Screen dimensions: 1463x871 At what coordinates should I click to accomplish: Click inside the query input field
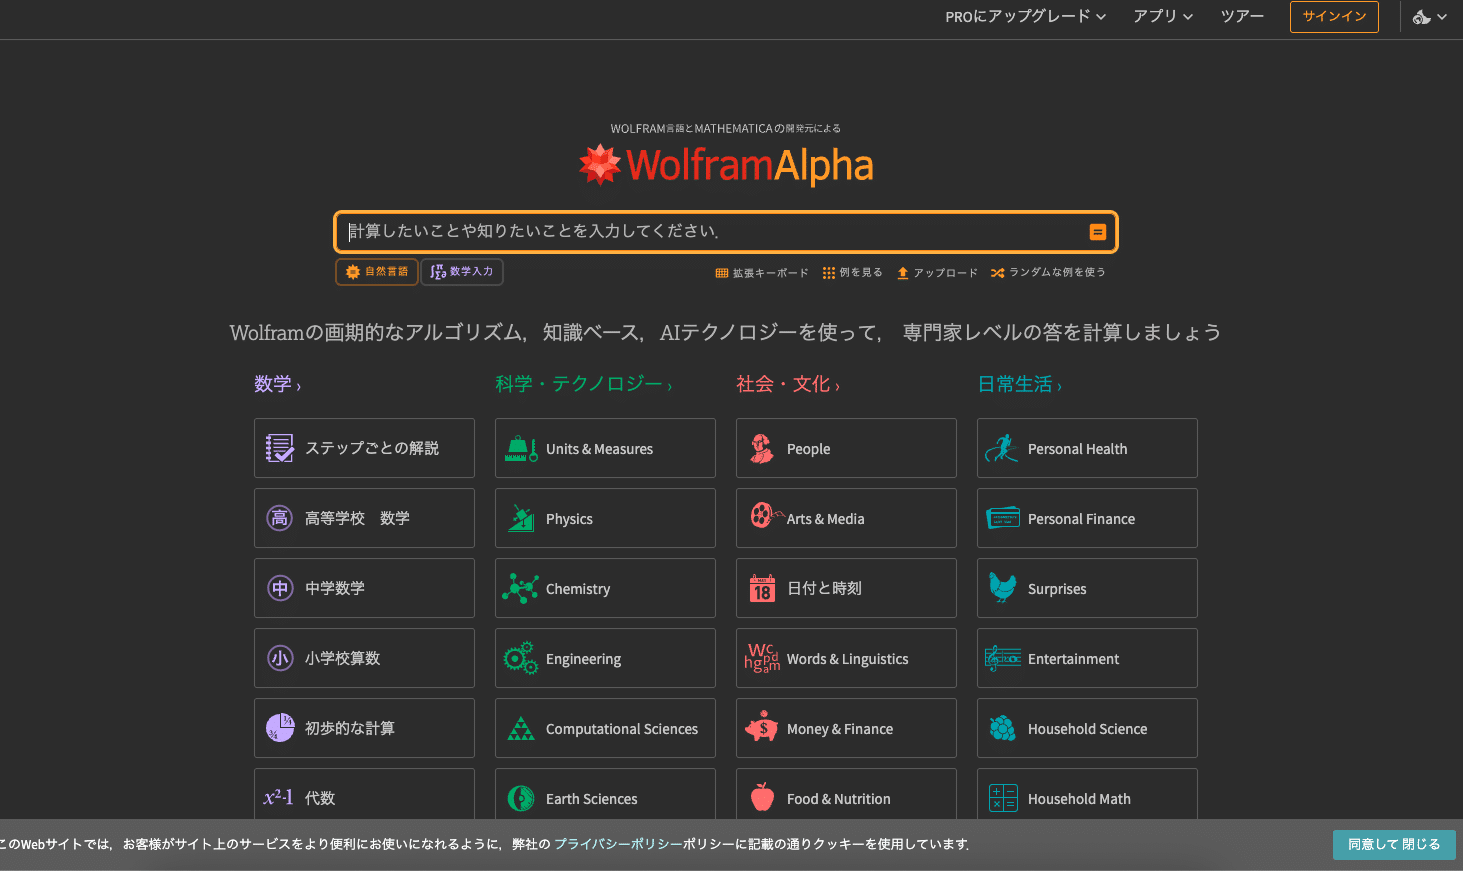tap(700, 231)
